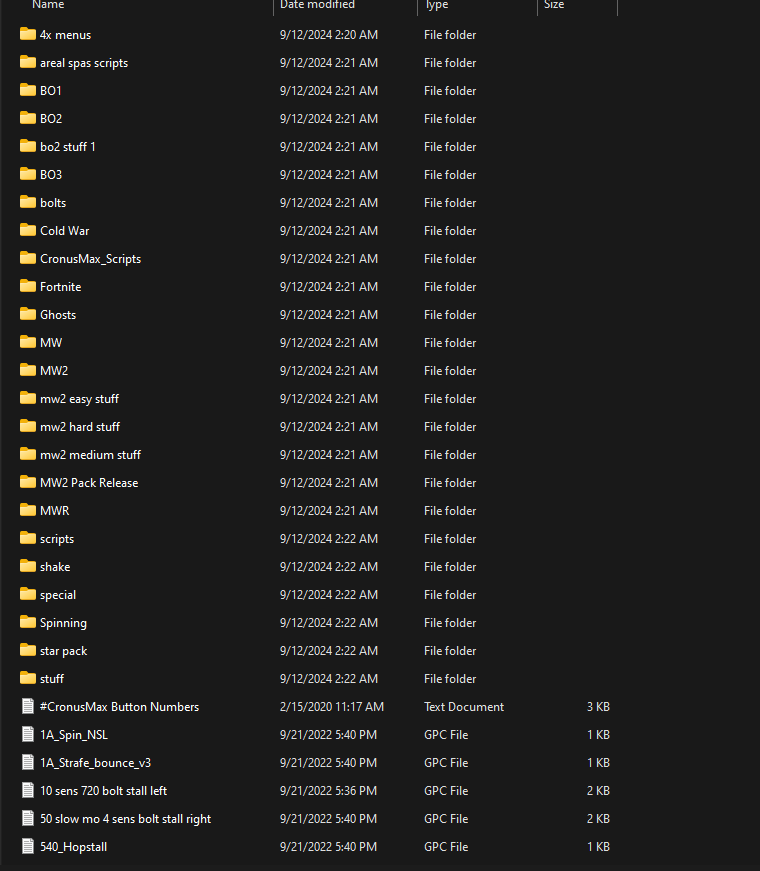Click the BO3 folder icon
Image resolution: width=760 pixels, height=871 pixels.
[28, 174]
